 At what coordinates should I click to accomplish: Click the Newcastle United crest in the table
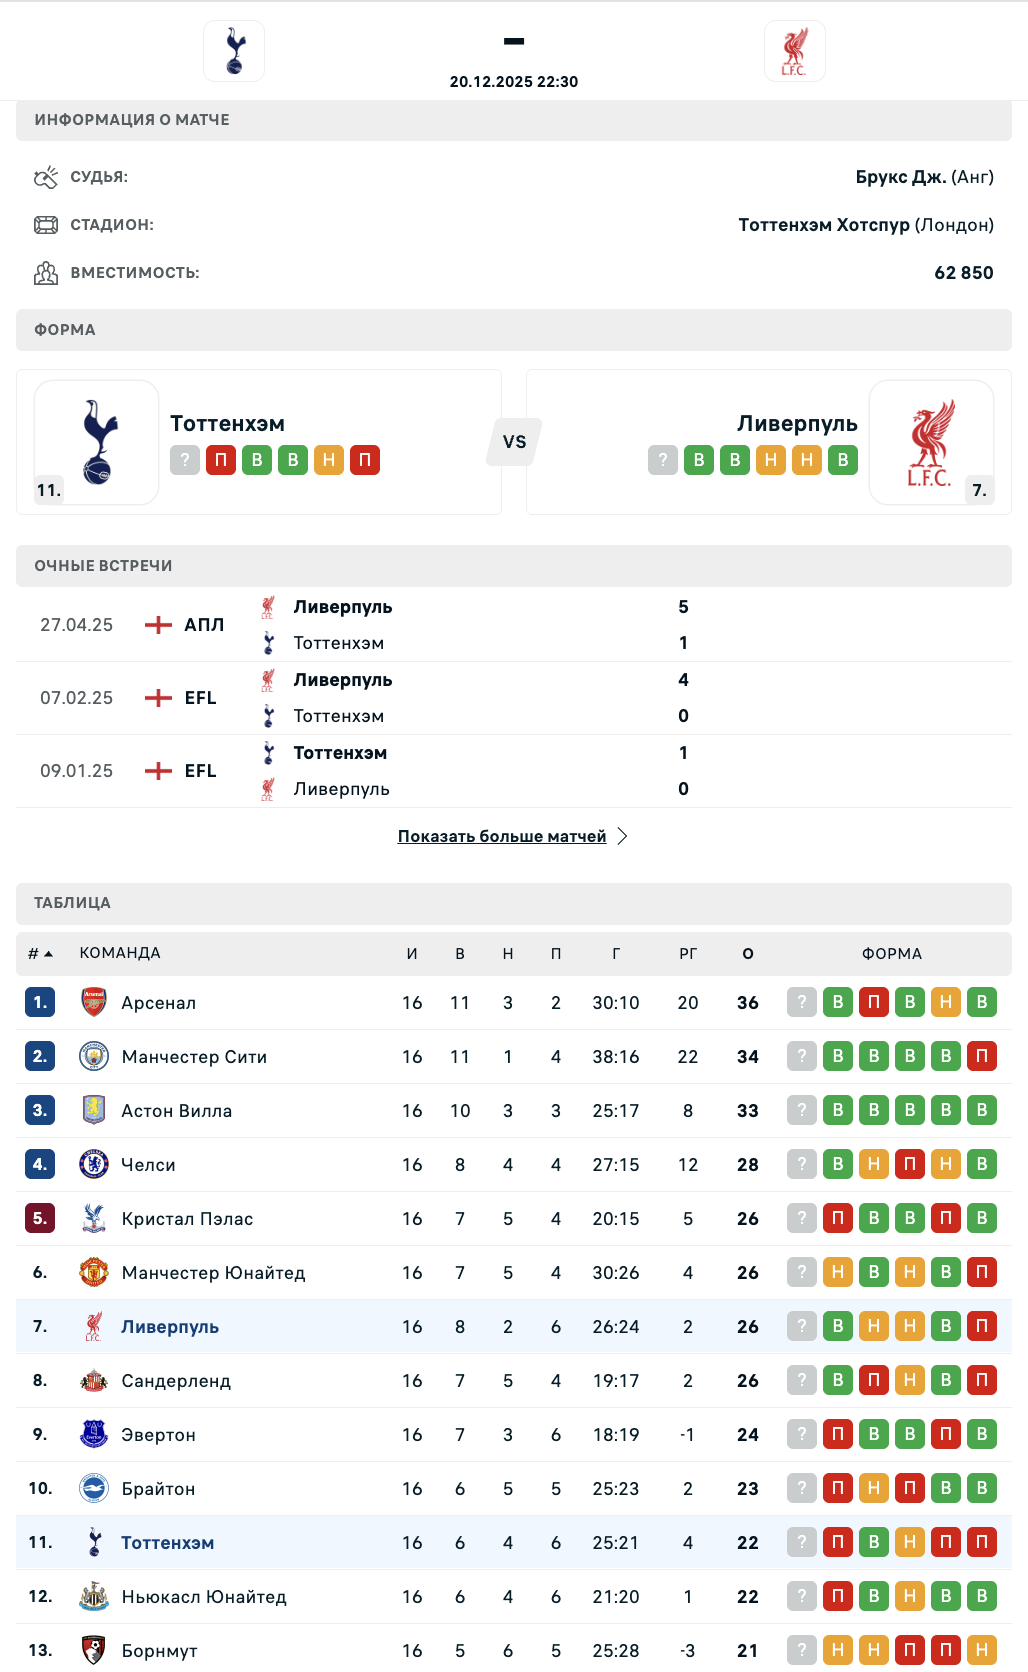94,1596
